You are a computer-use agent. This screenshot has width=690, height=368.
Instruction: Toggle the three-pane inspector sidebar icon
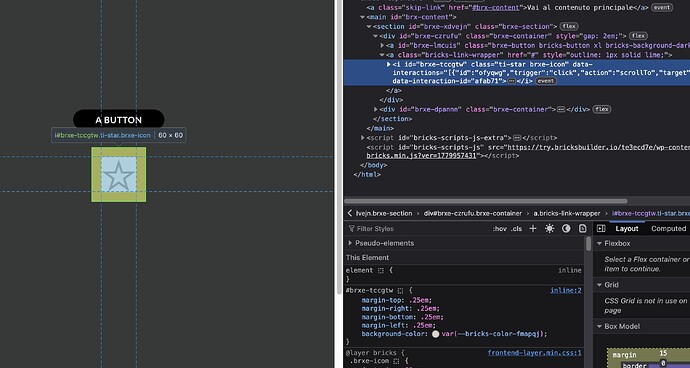pos(601,228)
